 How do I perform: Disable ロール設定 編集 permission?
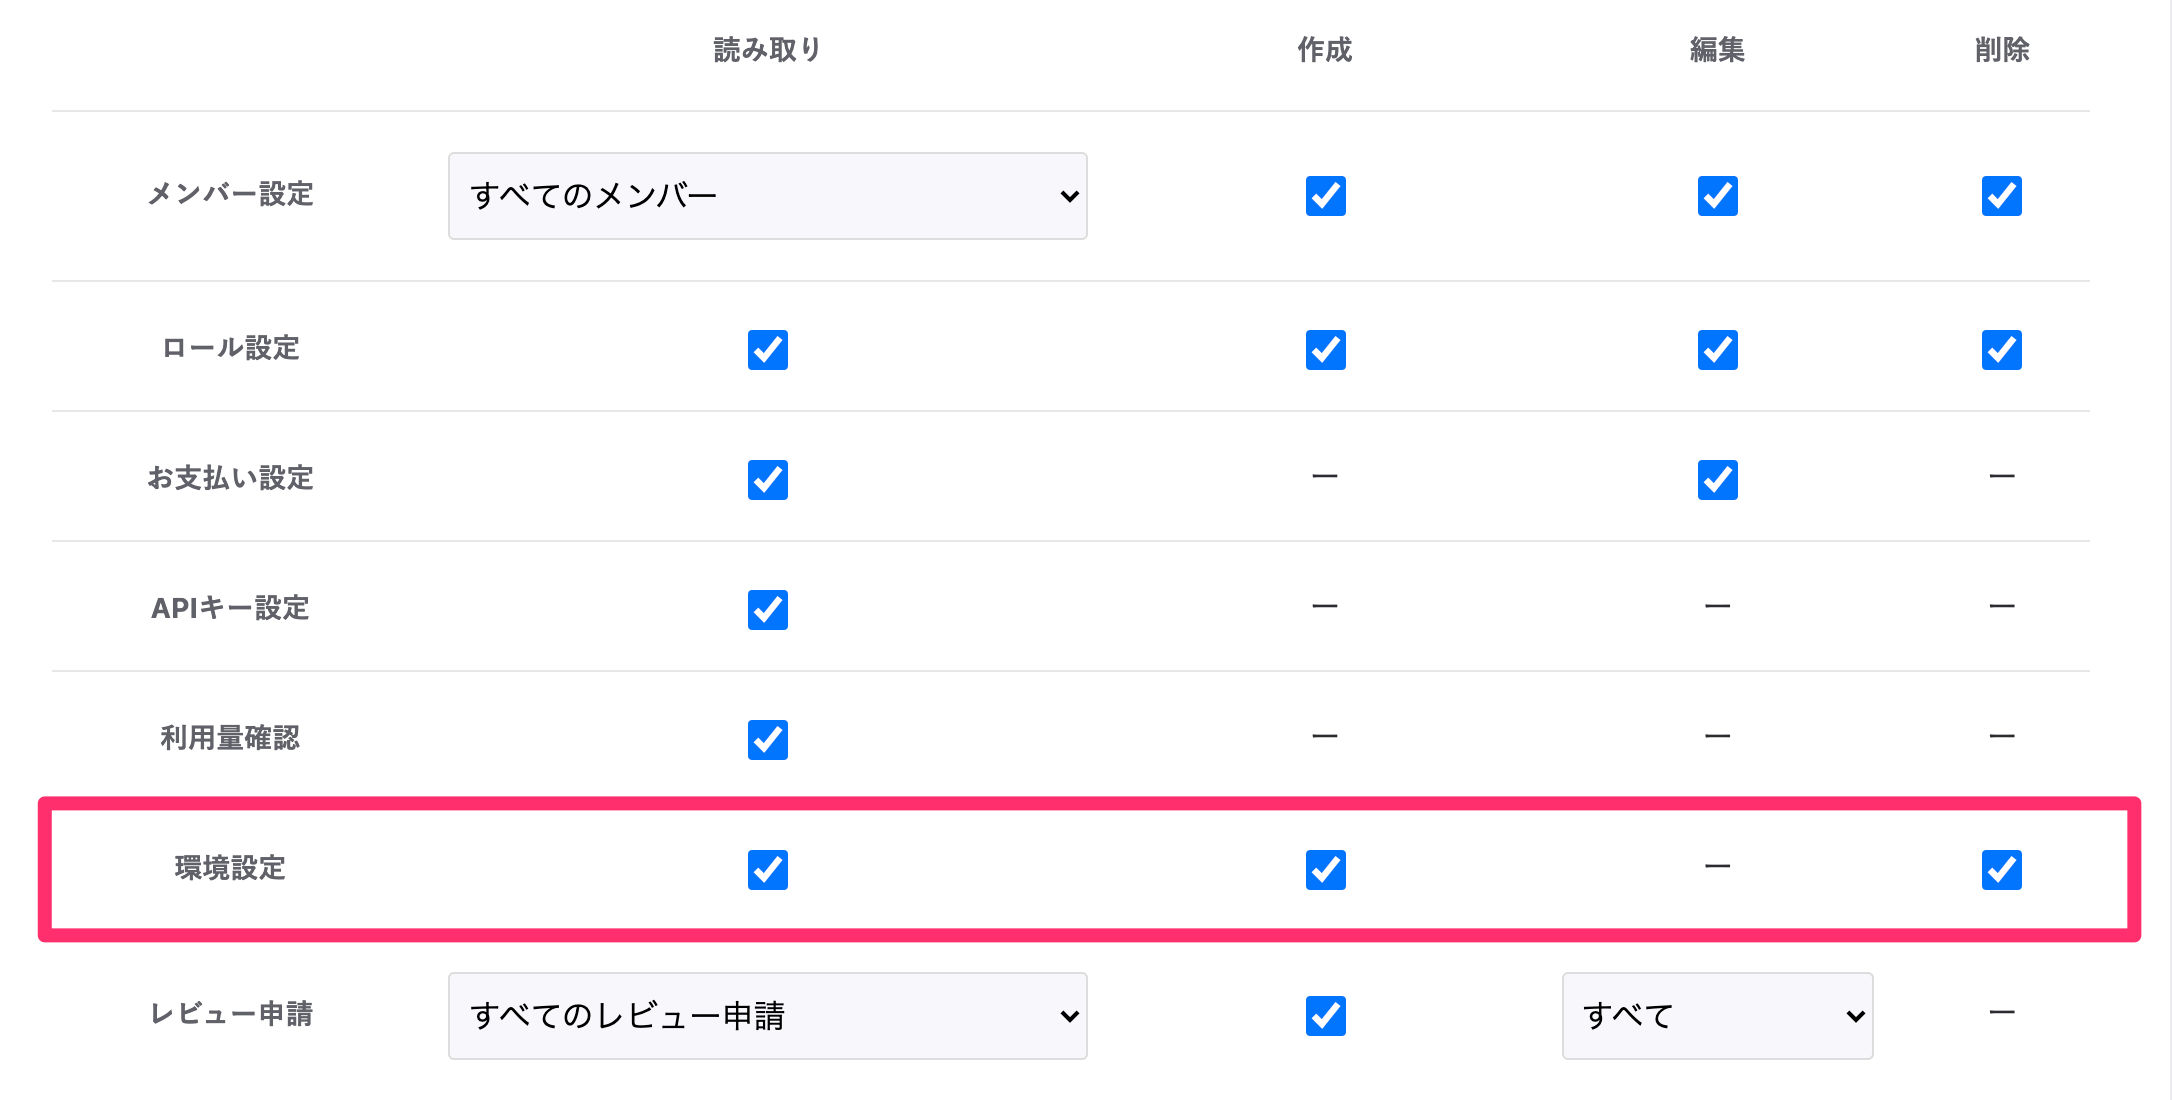pyautogui.click(x=1717, y=350)
